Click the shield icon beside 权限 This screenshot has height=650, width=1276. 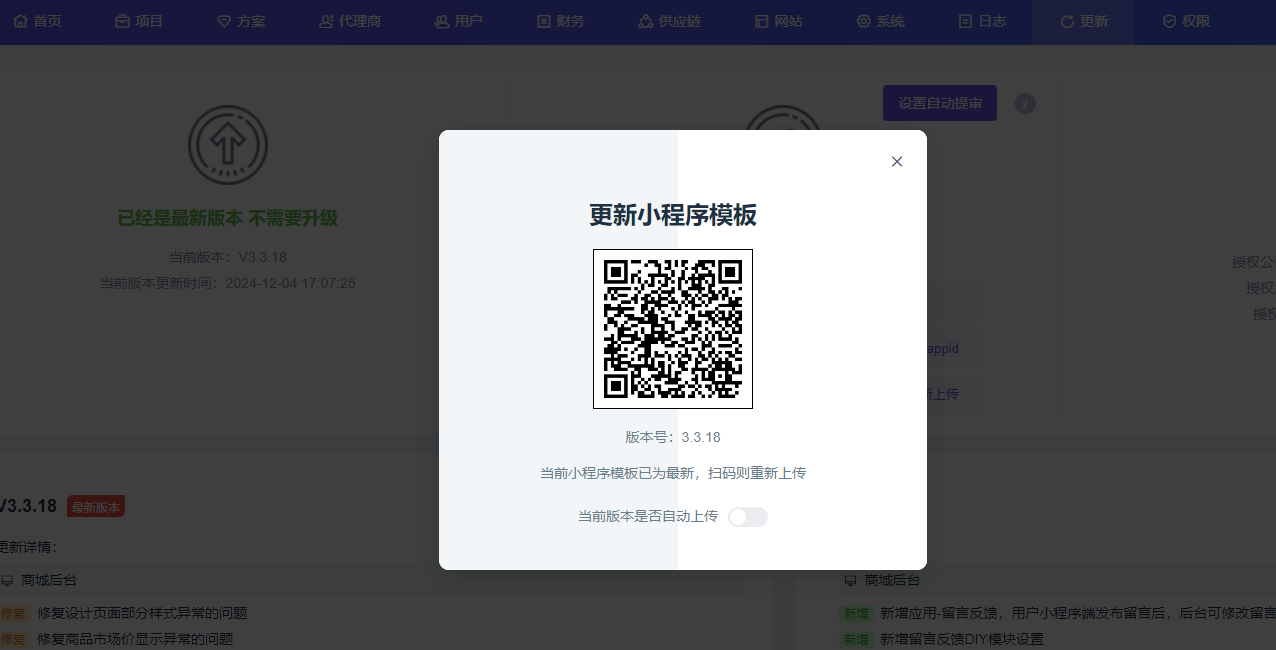coord(1169,21)
